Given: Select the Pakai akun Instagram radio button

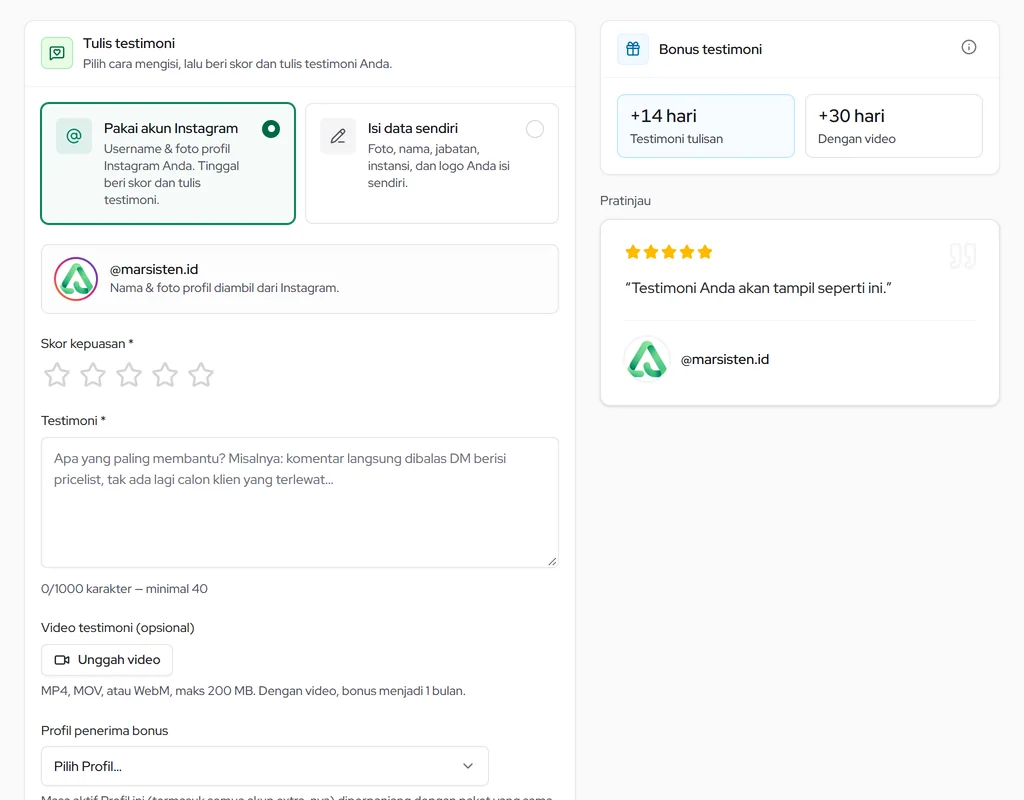Looking at the screenshot, I should tap(270, 129).
